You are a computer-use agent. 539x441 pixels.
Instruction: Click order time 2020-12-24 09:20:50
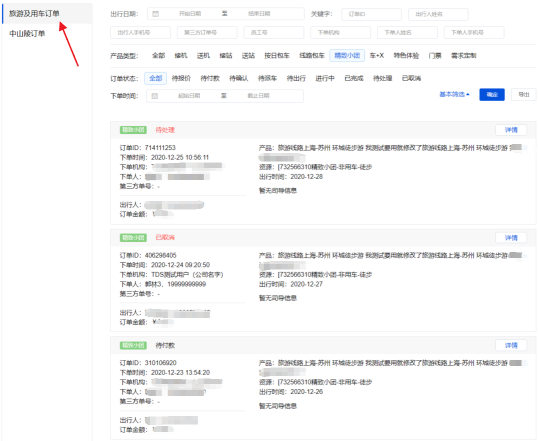tap(180, 265)
